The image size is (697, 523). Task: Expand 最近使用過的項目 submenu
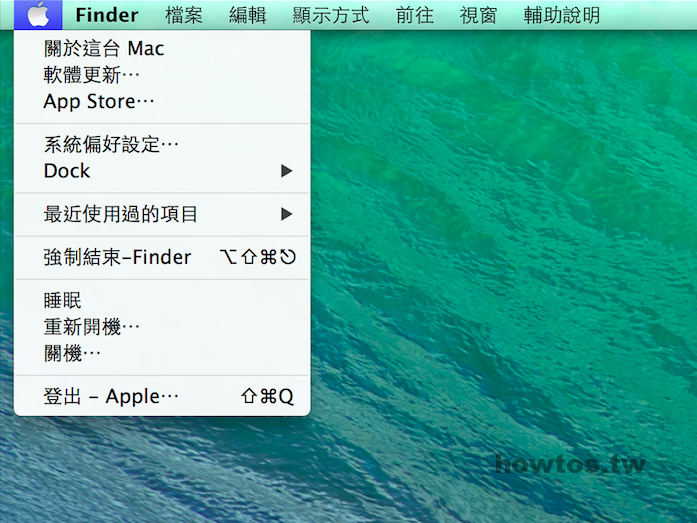[162, 214]
